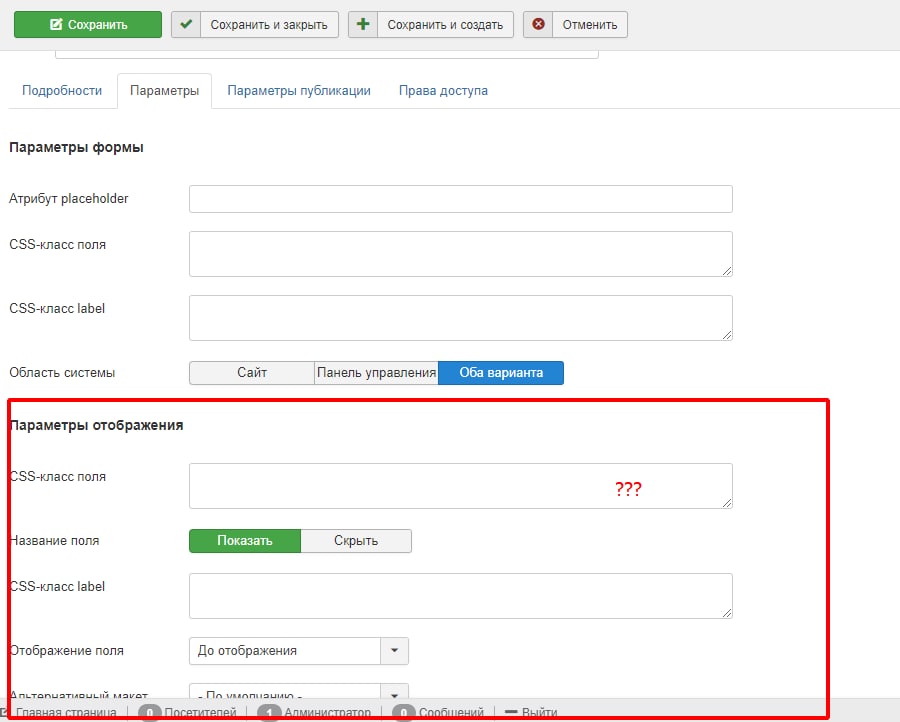This screenshot has width=900, height=722.
Task: Switch to the Параметры публикации tab
Action: (299, 91)
